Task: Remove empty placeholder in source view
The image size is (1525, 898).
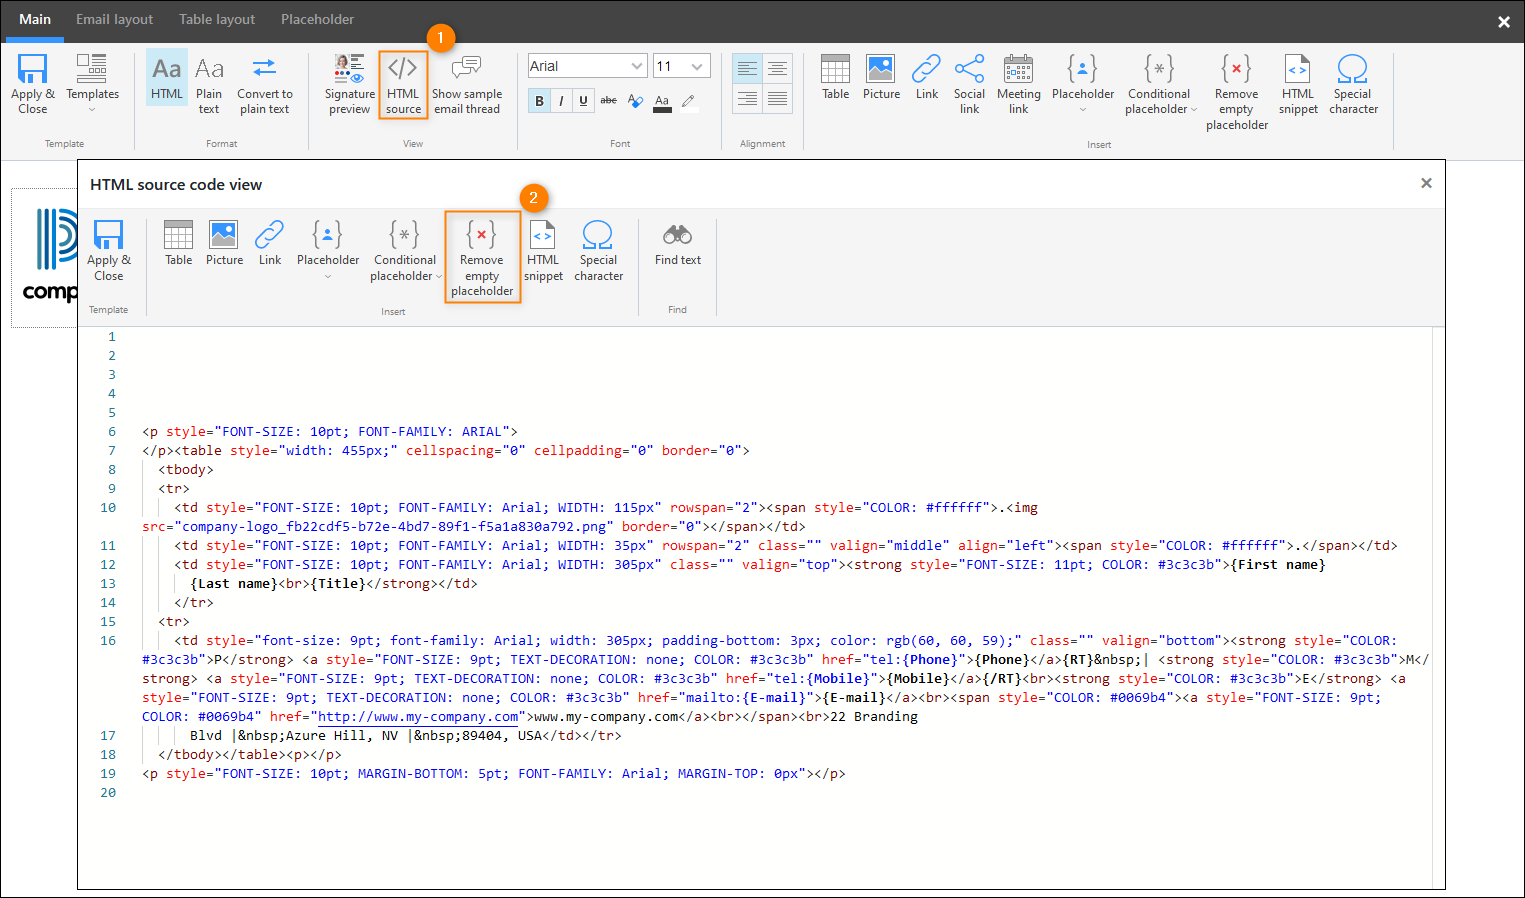Action: pyautogui.click(x=482, y=257)
